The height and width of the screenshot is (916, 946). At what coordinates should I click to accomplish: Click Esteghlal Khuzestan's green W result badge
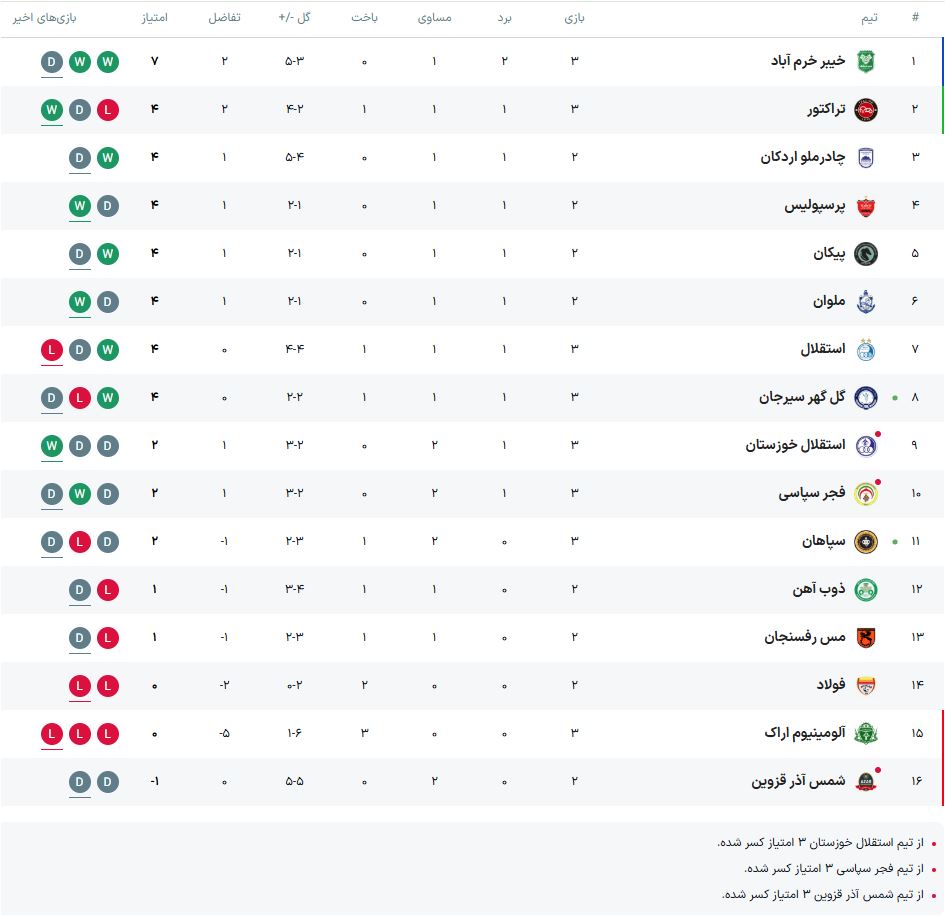52,445
